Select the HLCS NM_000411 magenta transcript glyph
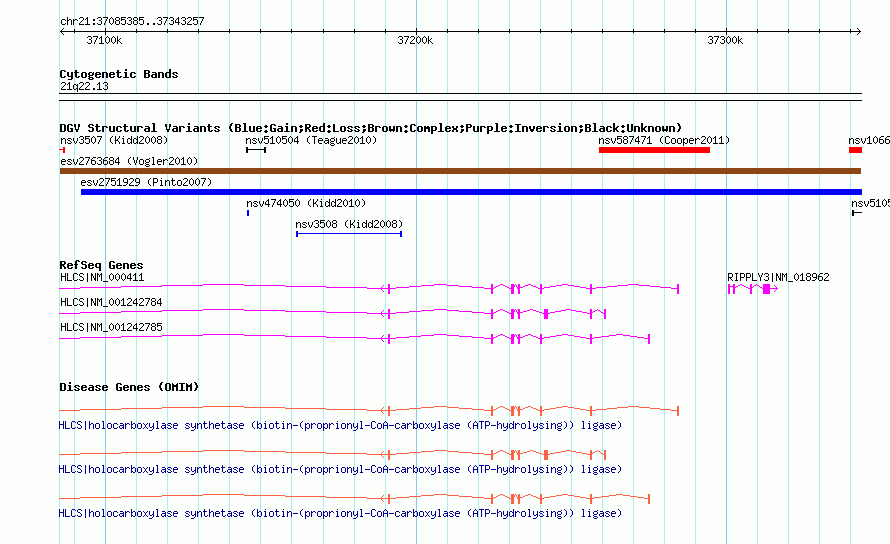The height and width of the screenshot is (544, 890). (369, 288)
